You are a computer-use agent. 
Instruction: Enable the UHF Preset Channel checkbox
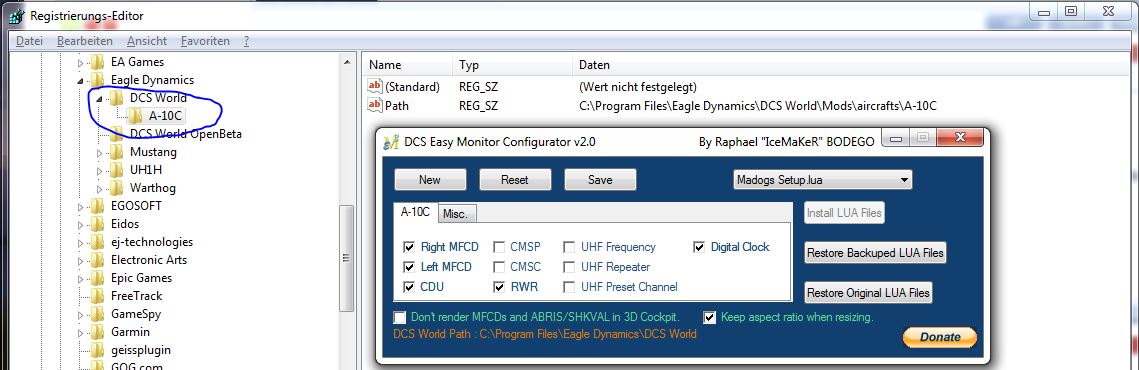point(569,287)
